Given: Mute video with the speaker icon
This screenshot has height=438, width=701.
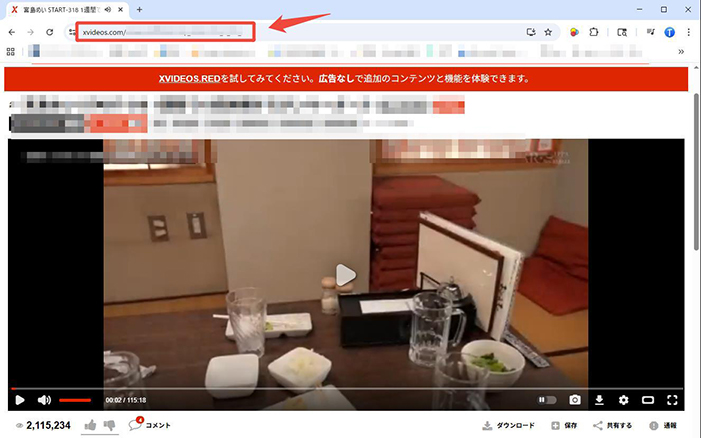Looking at the screenshot, I should point(44,400).
